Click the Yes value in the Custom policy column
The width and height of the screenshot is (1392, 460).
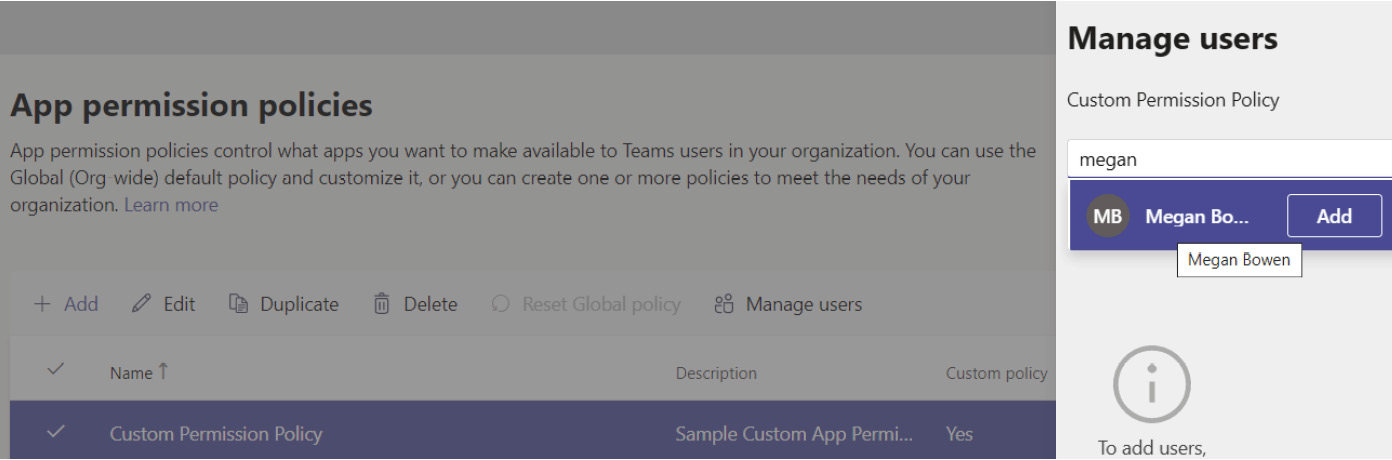coord(960,434)
